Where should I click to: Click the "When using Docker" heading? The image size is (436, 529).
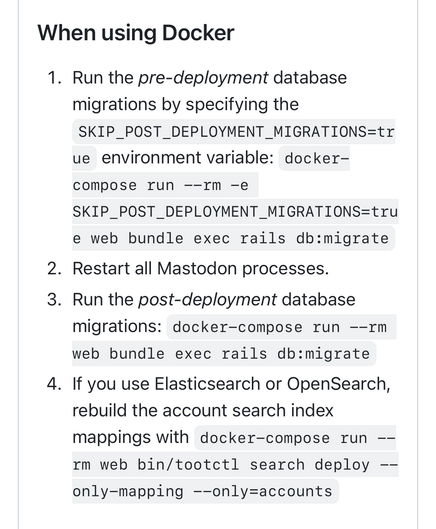coord(136,33)
